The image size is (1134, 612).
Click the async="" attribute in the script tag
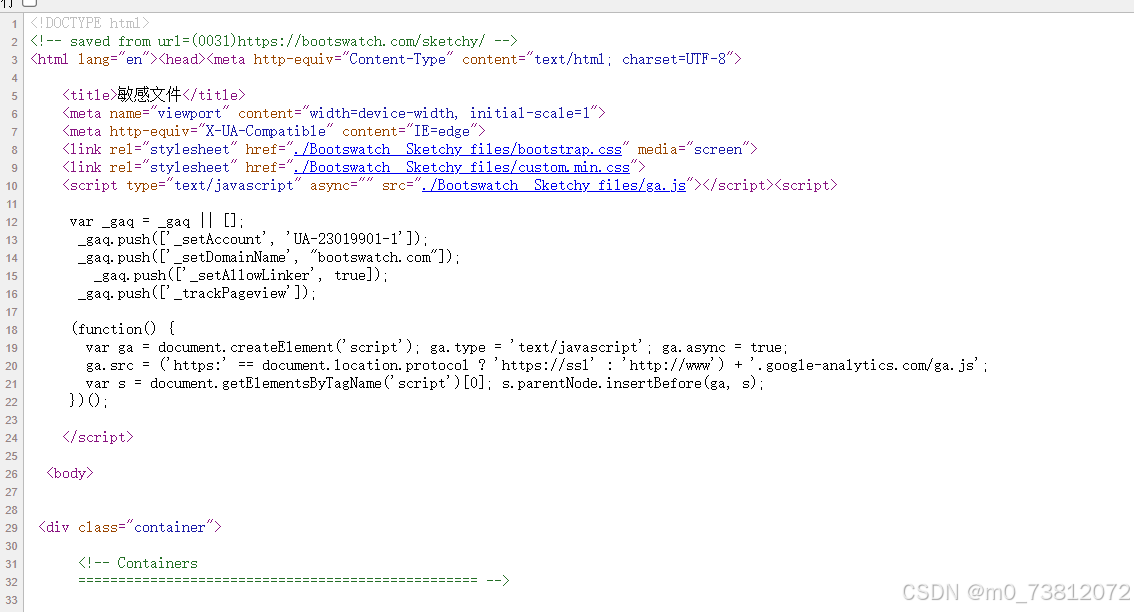tap(341, 186)
